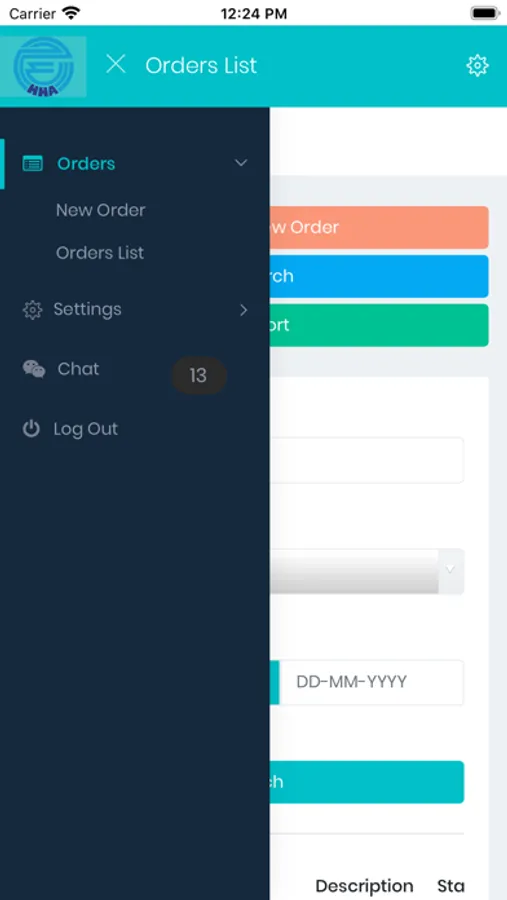Screen dimensions: 507x900
Task: Click the Log Out power icon
Action: point(31,429)
